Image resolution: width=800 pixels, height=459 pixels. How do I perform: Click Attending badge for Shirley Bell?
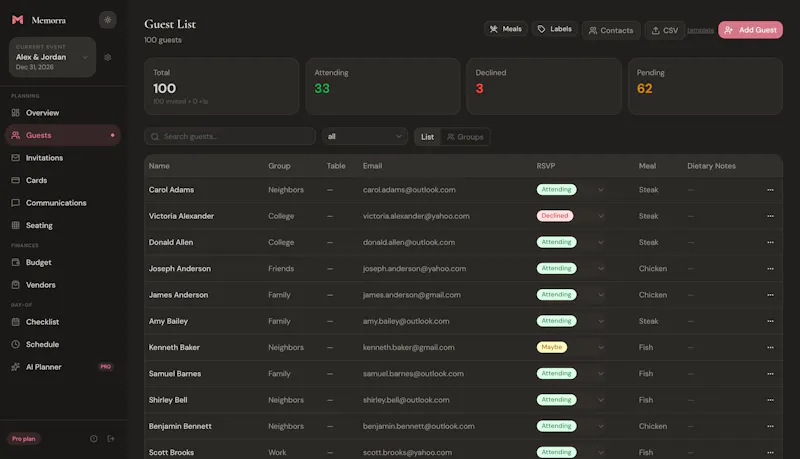click(557, 400)
